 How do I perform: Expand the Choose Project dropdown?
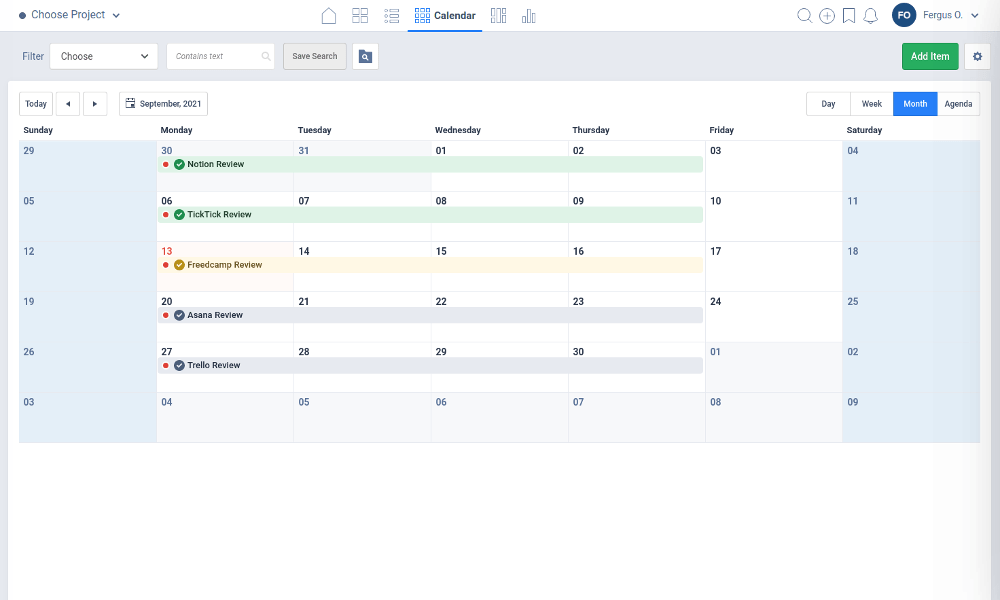tap(70, 15)
